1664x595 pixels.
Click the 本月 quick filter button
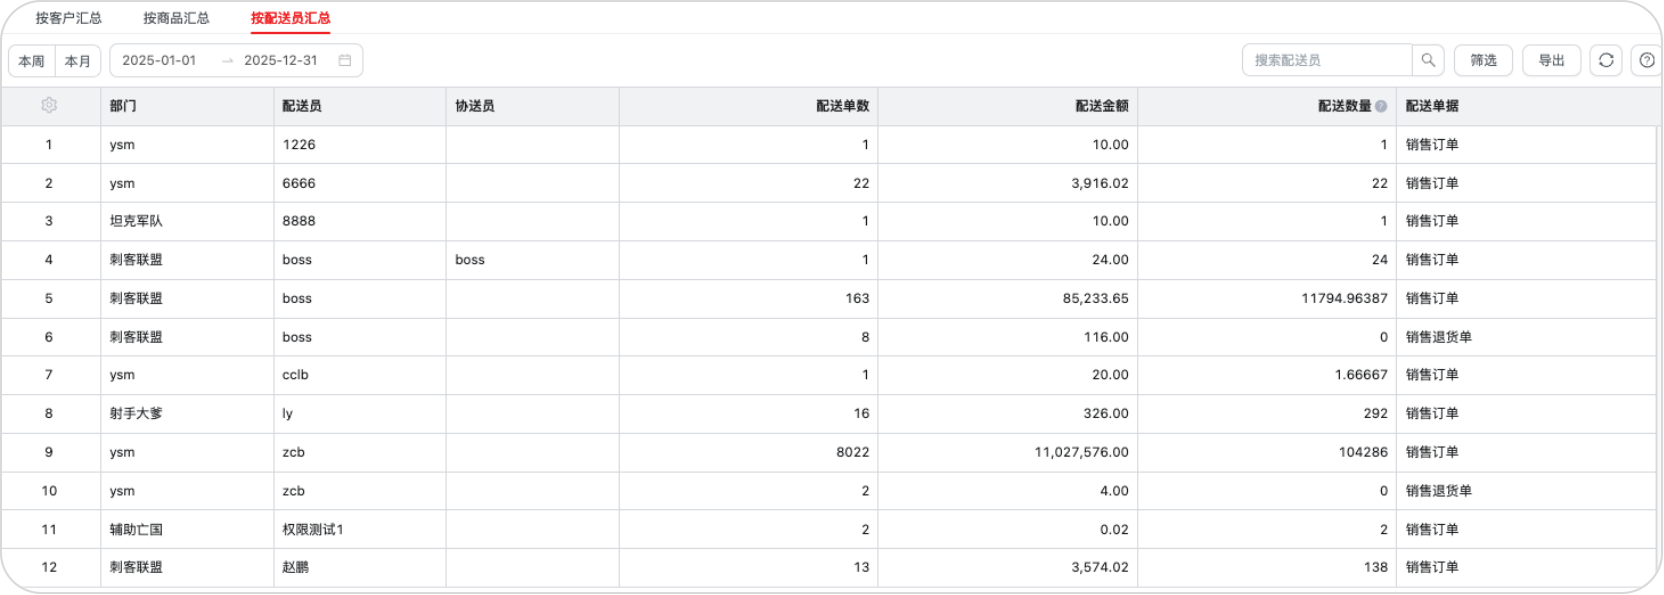[78, 61]
